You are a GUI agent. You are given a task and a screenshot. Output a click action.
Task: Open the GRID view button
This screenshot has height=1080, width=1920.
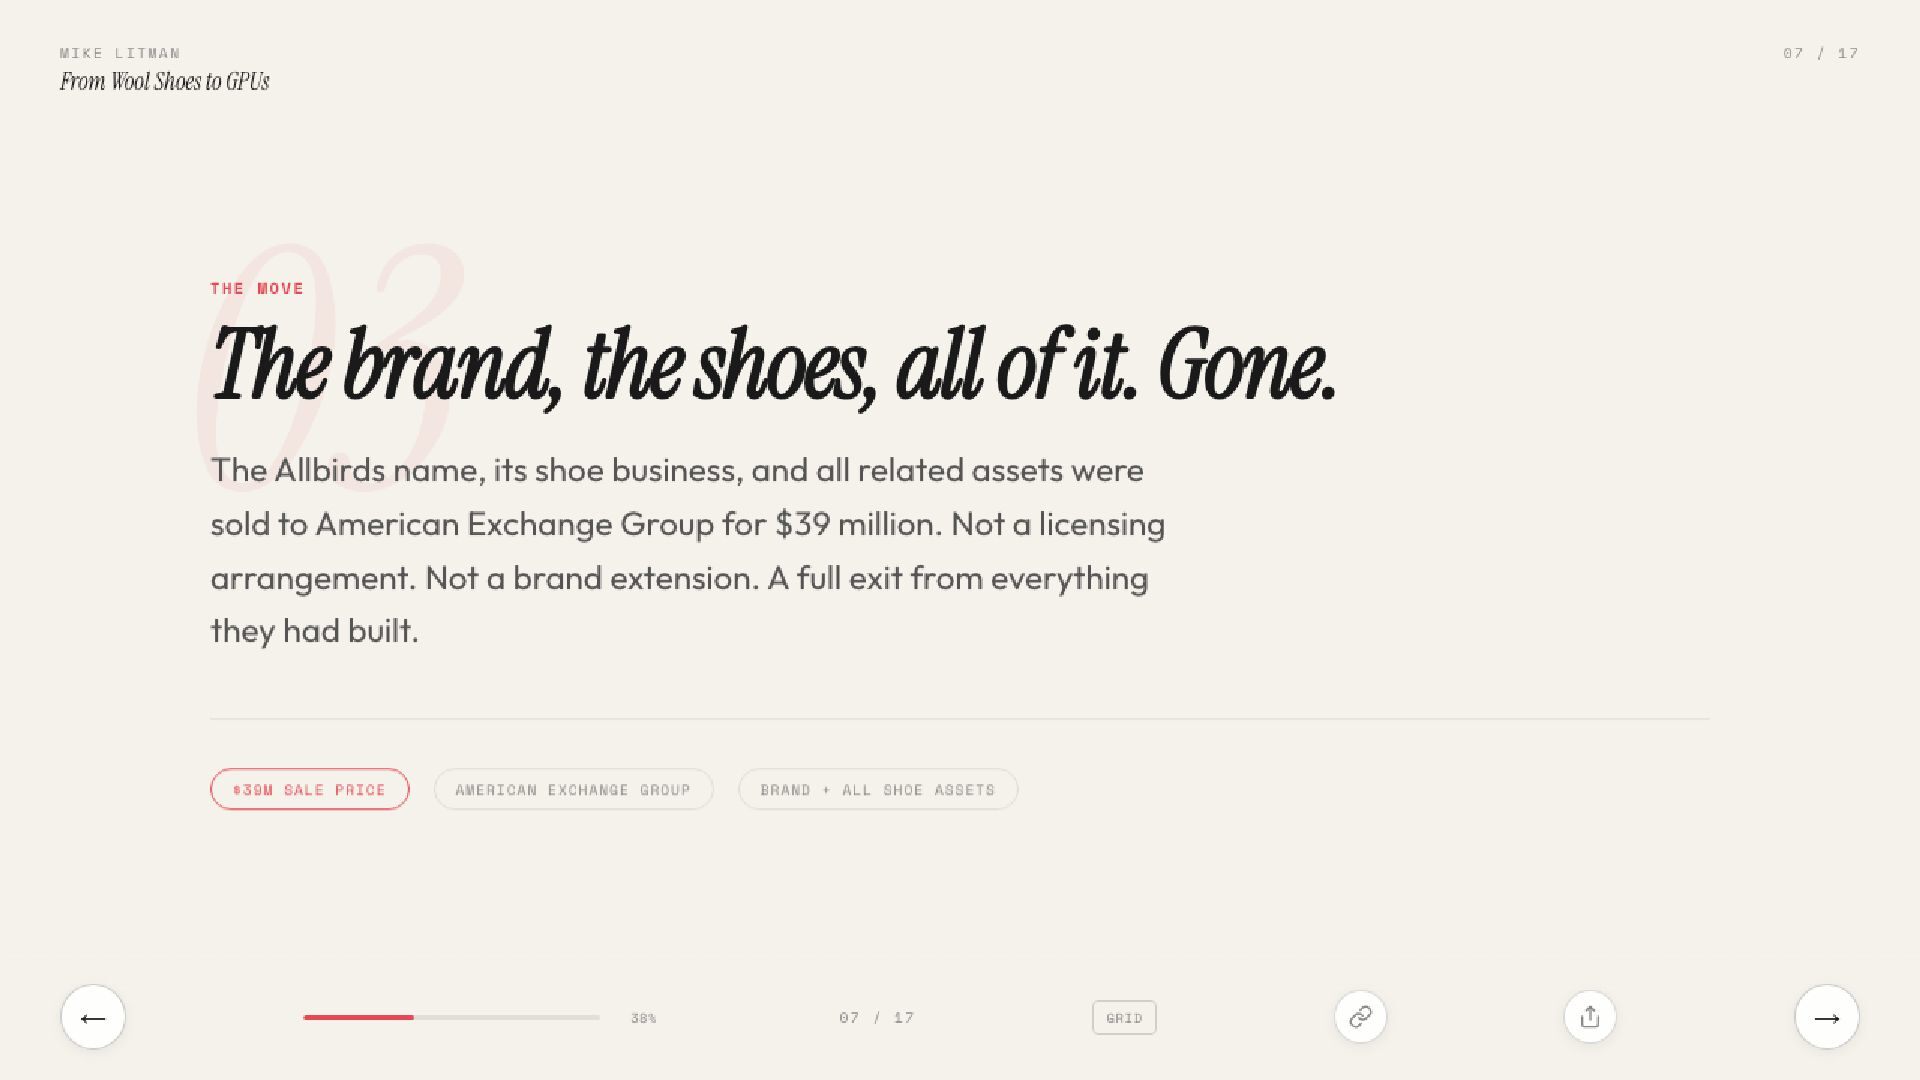pos(1124,1018)
